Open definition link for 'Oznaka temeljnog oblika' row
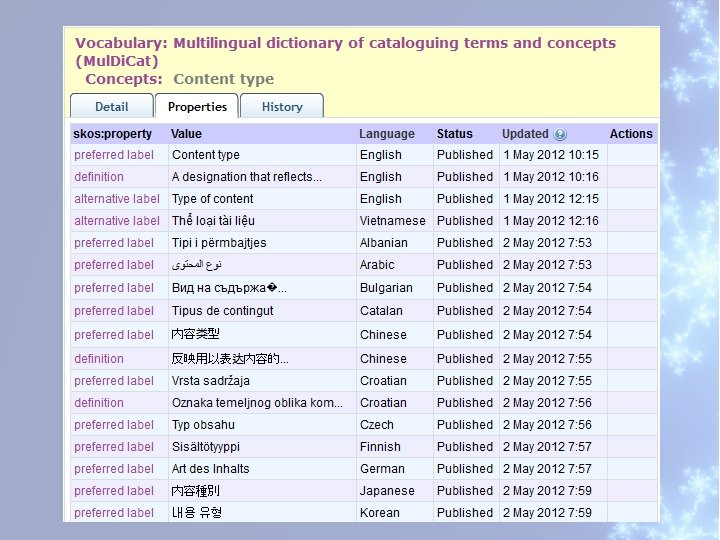Image resolution: width=720 pixels, height=540 pixels. [99, 403]
